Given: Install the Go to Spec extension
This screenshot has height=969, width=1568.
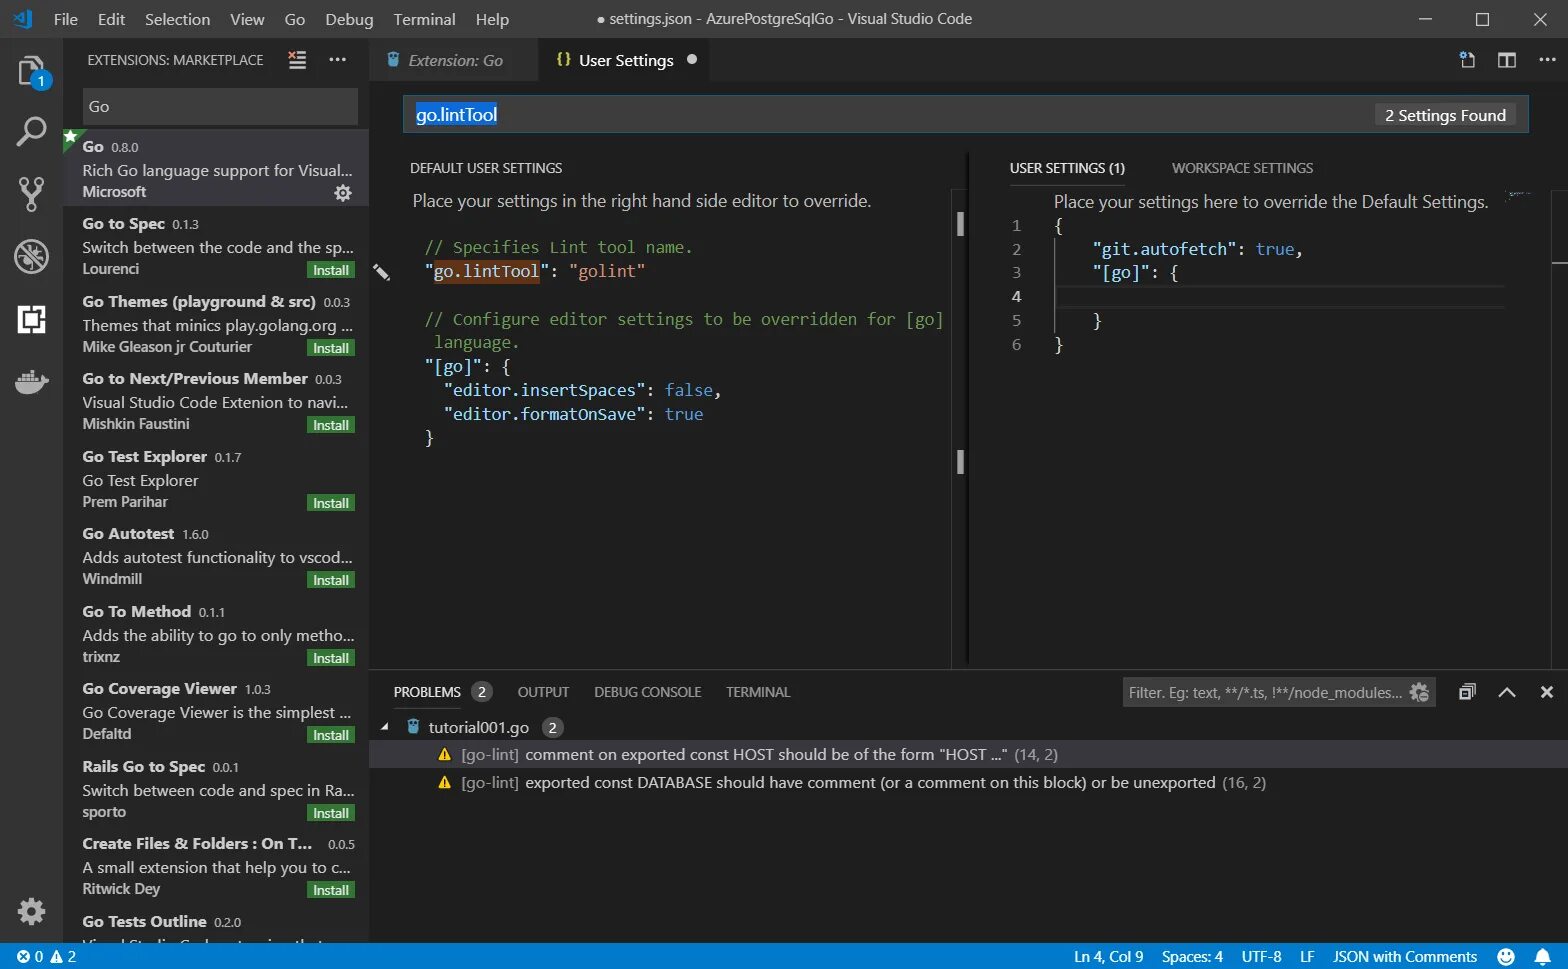Looking at the screenshot, I should coord(331,270).
